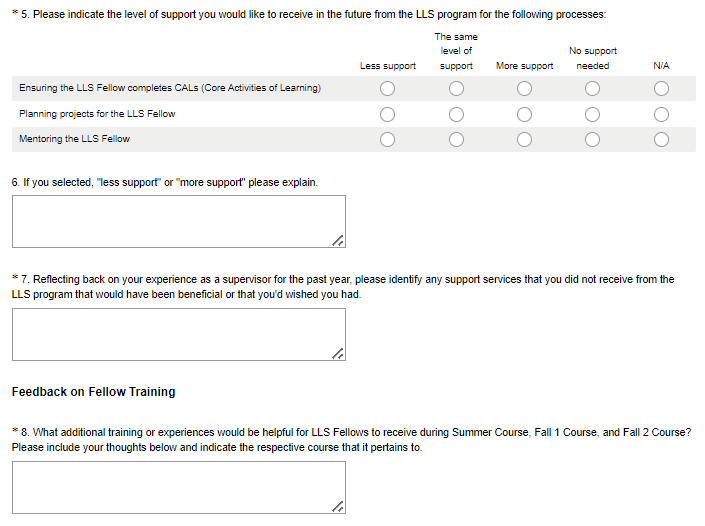Viewport: 705px width, 526px height.
Task: Select Less support for Planning projects
Action: point(388,114)
